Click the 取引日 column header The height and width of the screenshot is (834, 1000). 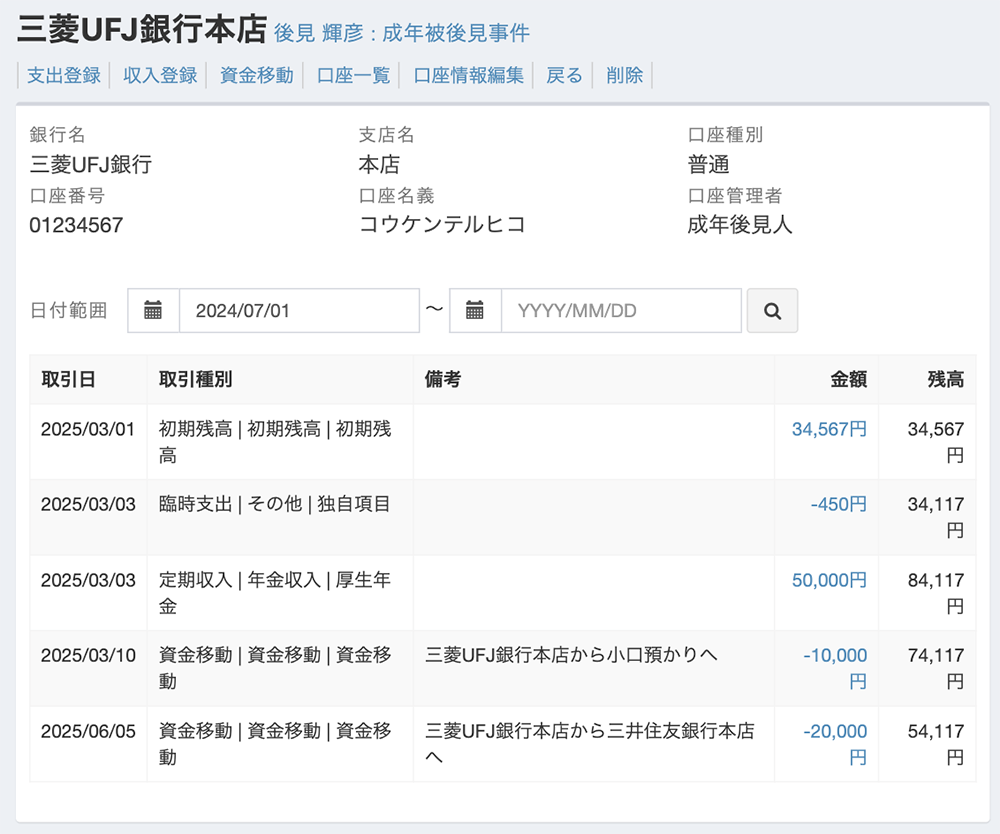click(x=68, y=379)
